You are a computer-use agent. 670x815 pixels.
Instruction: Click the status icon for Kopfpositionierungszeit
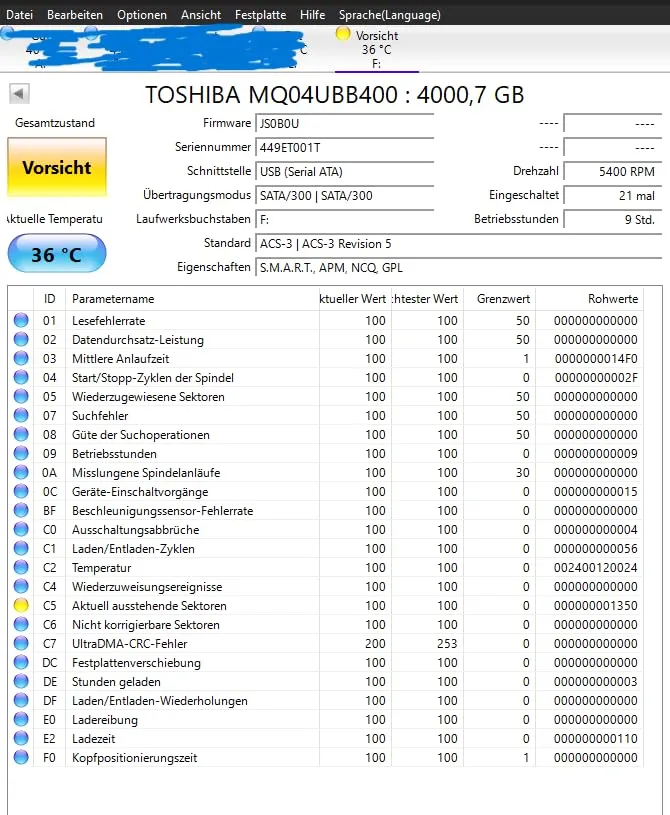(x=21, y=757)
